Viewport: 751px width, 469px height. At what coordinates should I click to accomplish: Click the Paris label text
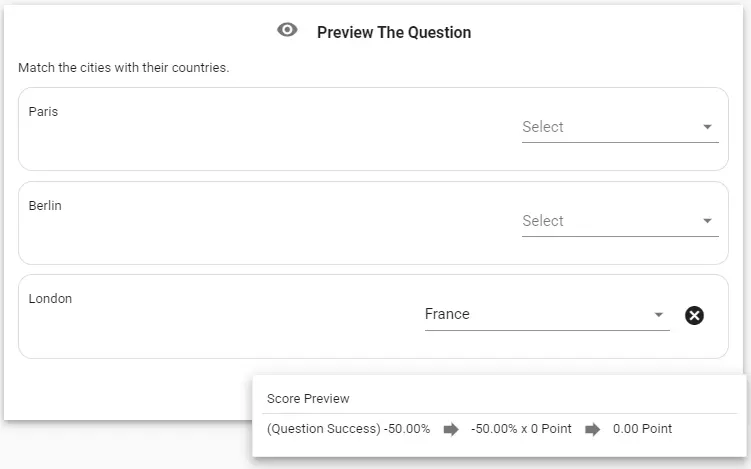[43, 112]
